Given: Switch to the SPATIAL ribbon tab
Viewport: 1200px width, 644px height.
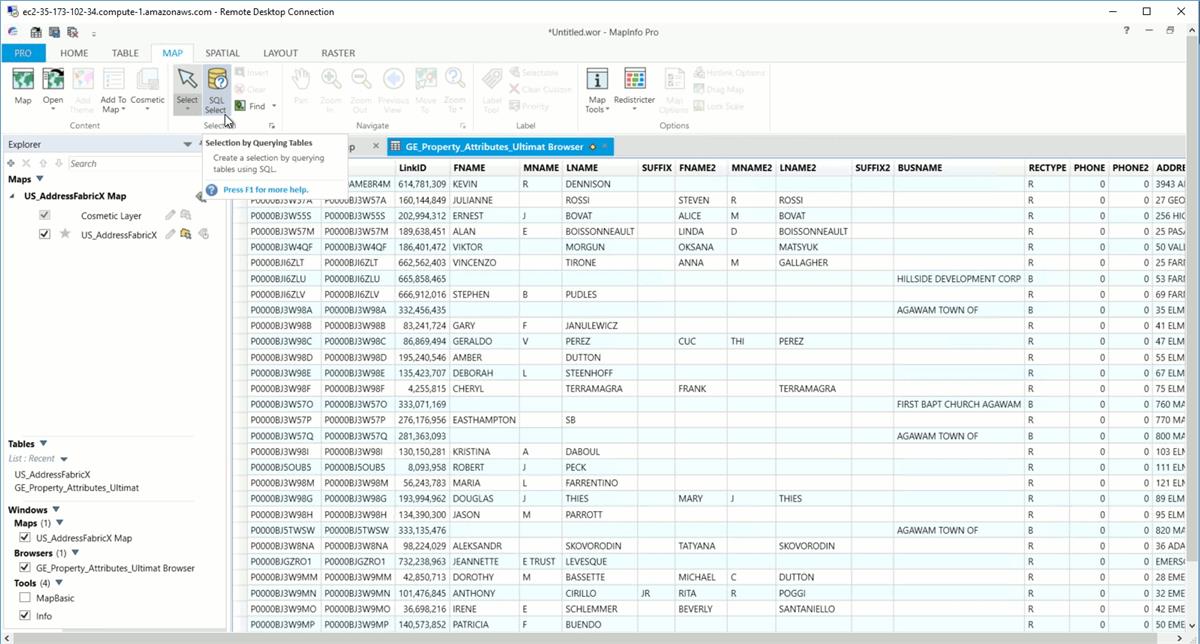Looking at the screenshot, I should pos(222,53).
